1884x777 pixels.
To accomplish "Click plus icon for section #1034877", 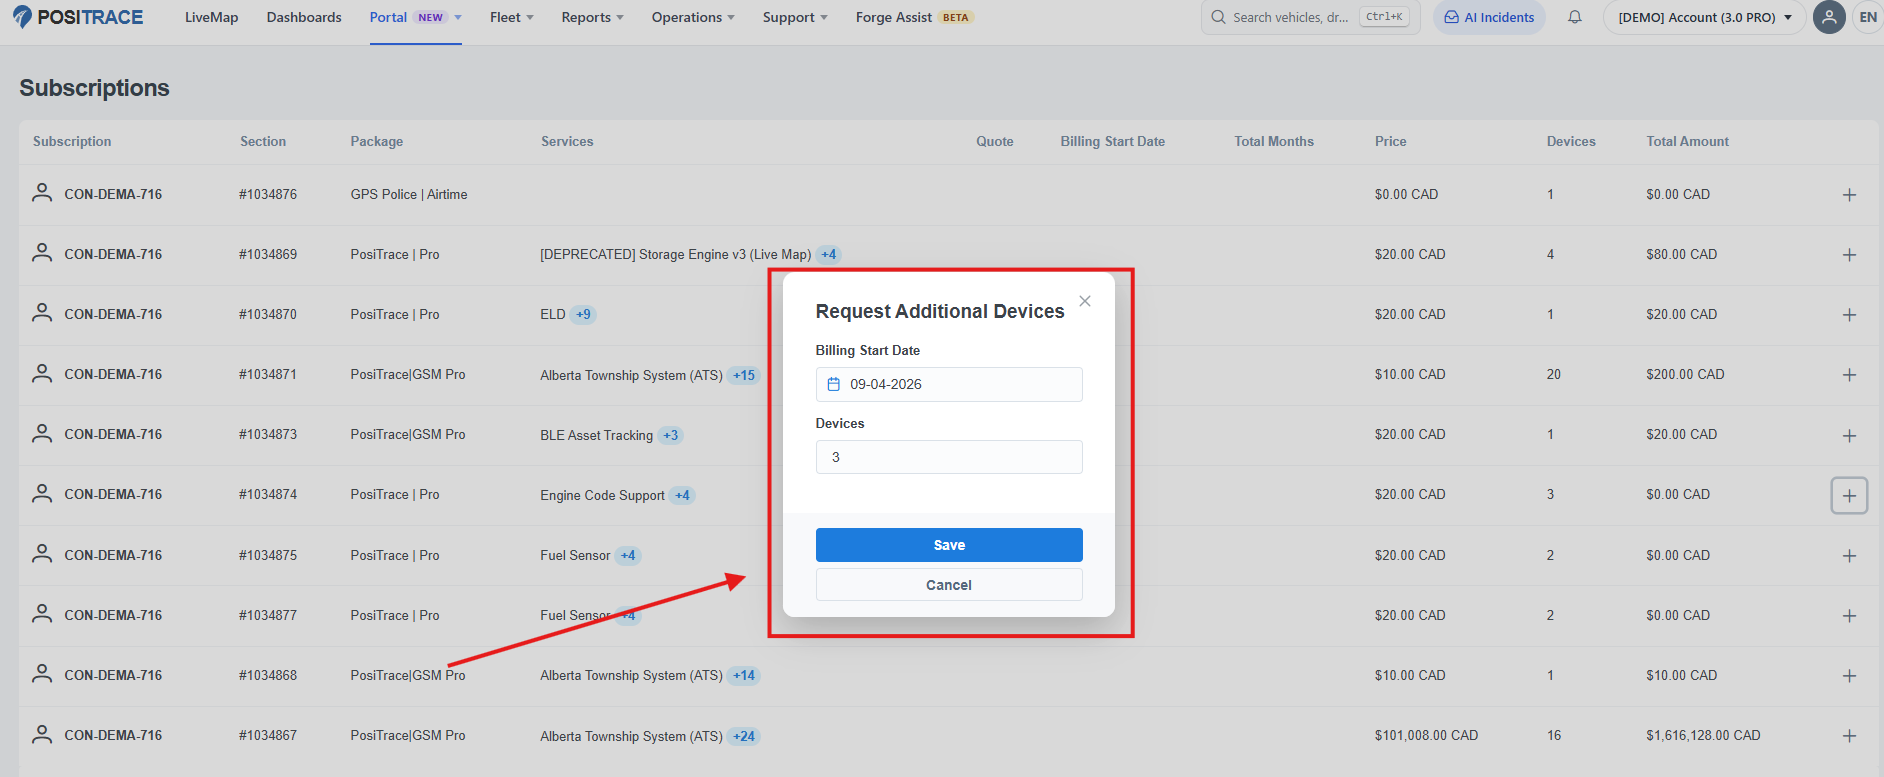I will coord(1849,616).
